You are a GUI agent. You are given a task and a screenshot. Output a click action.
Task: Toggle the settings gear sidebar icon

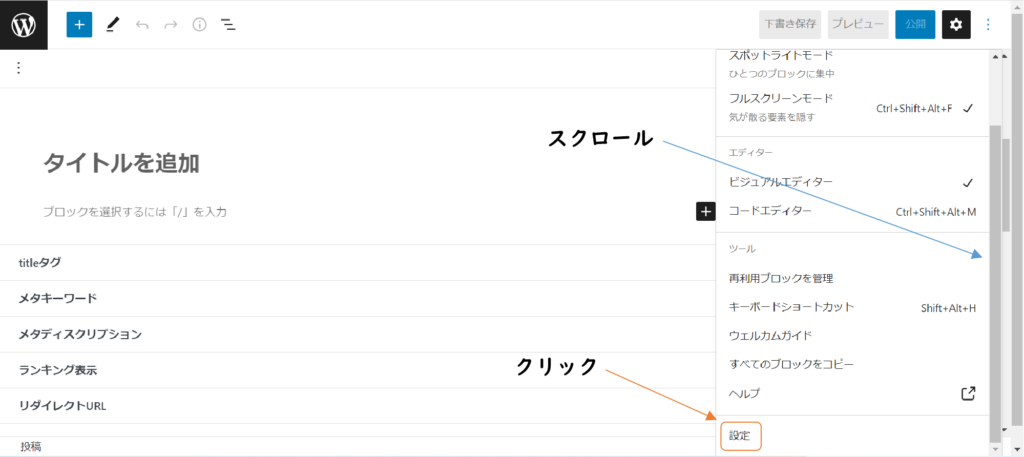pos(956,25)
